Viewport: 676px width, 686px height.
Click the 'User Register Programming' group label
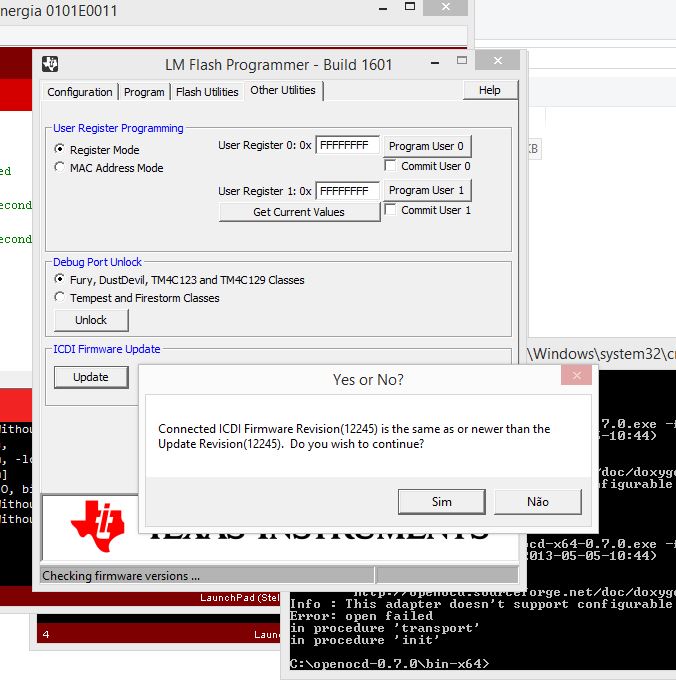pos(118,128)
